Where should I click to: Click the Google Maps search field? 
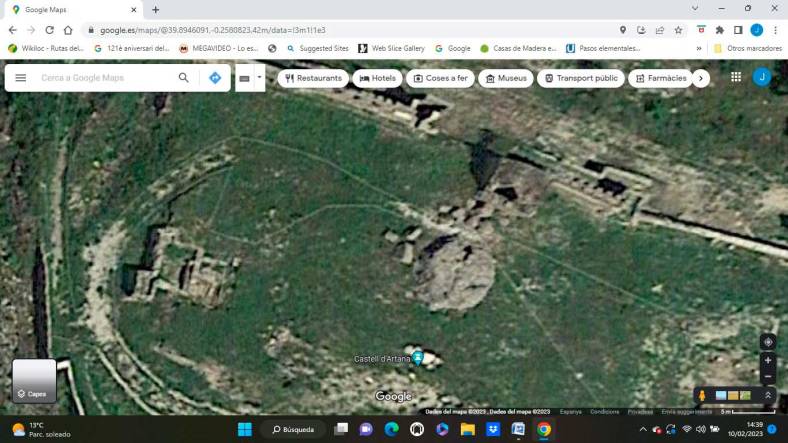click(100, 78)
